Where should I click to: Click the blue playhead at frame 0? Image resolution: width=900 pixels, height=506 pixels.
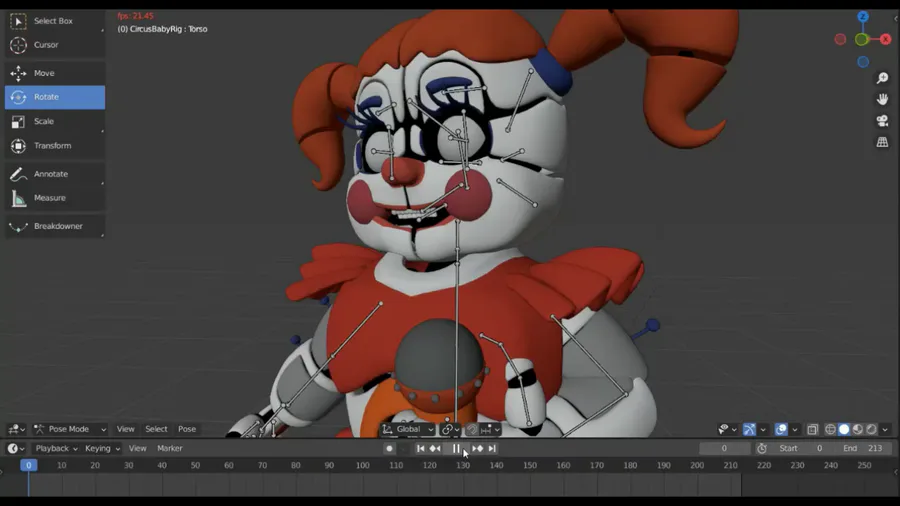[28, 465]
